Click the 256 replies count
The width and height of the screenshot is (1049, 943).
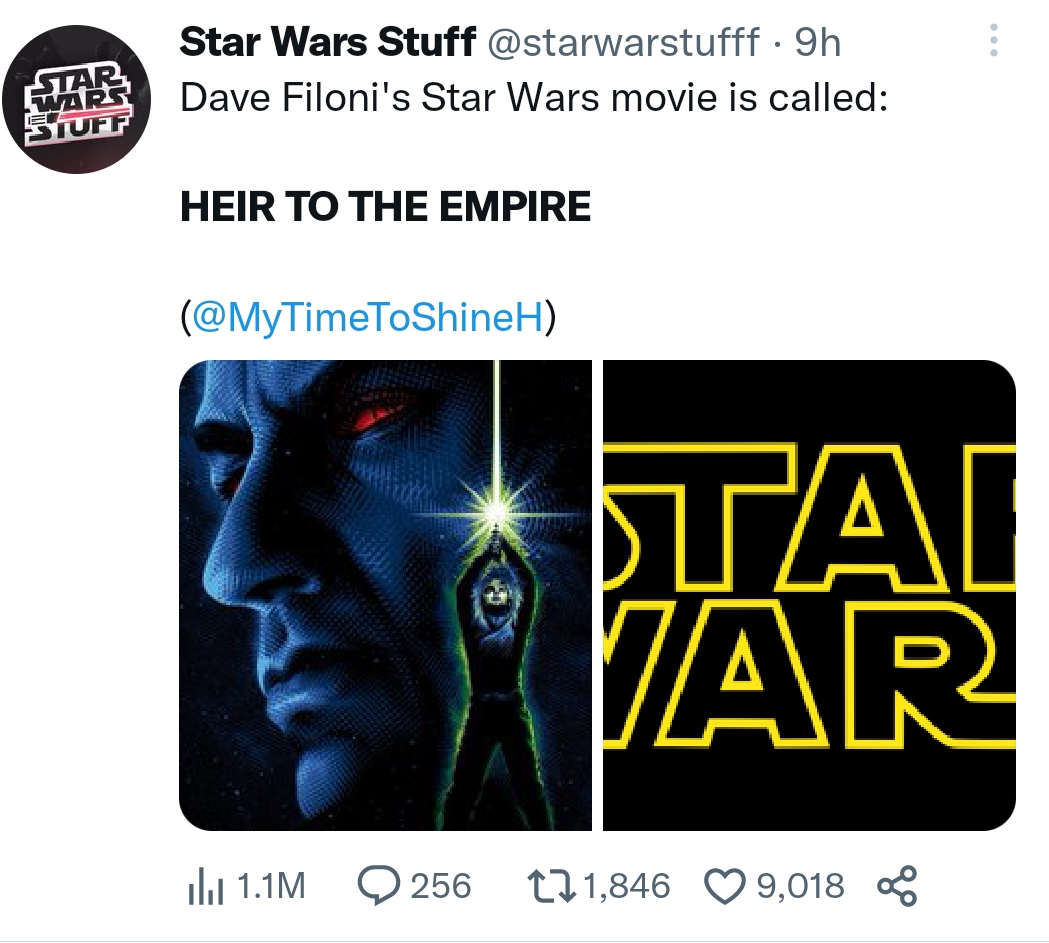coord(441,885)
